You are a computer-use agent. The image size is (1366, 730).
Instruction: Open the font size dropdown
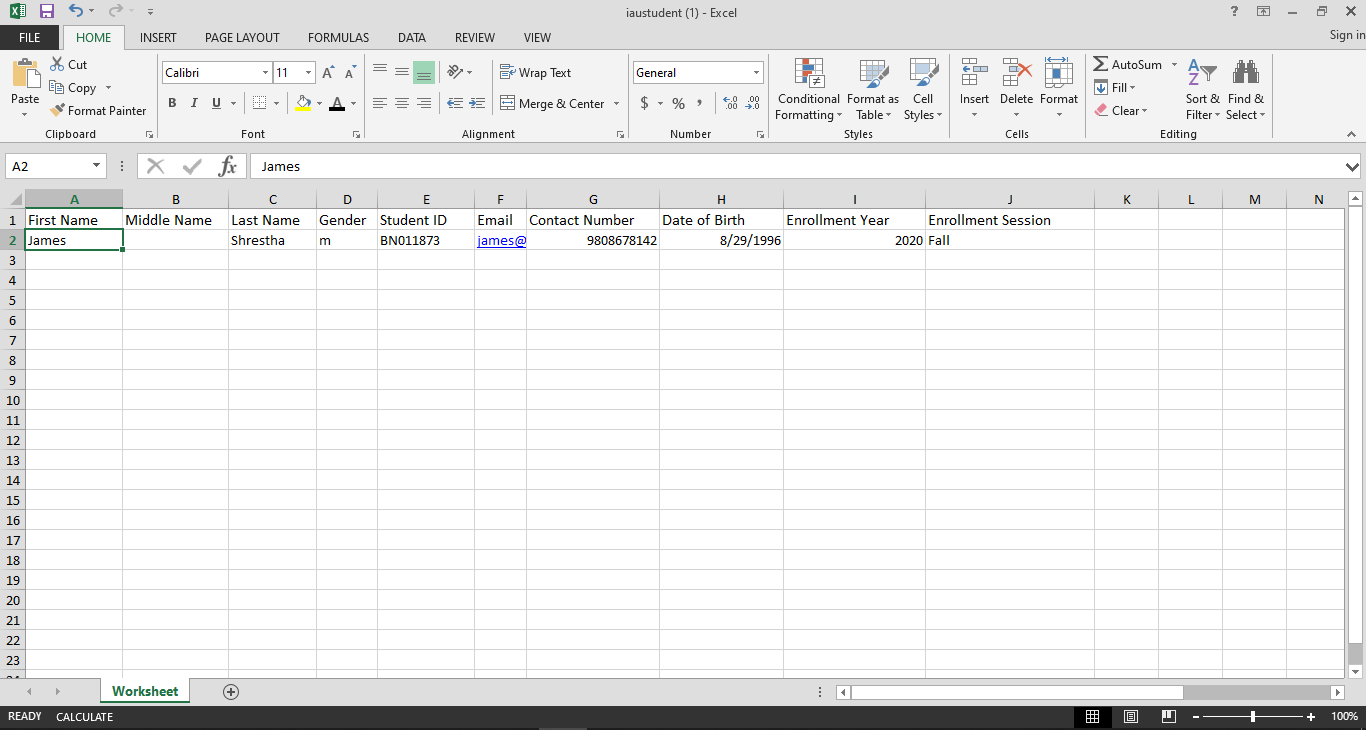click(309, 73)
